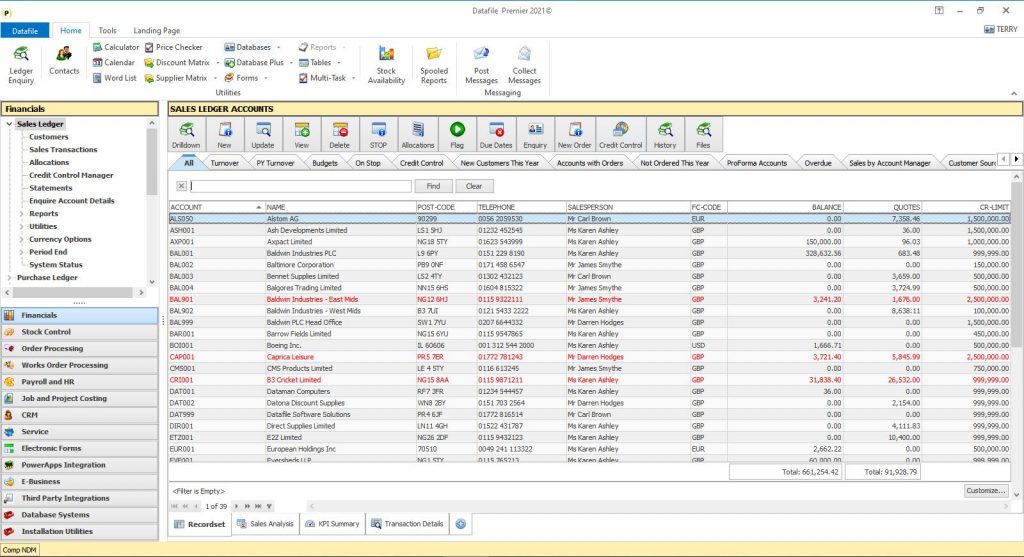
Task: Open the Contacts ribbon icon
Action: (64, 61)
